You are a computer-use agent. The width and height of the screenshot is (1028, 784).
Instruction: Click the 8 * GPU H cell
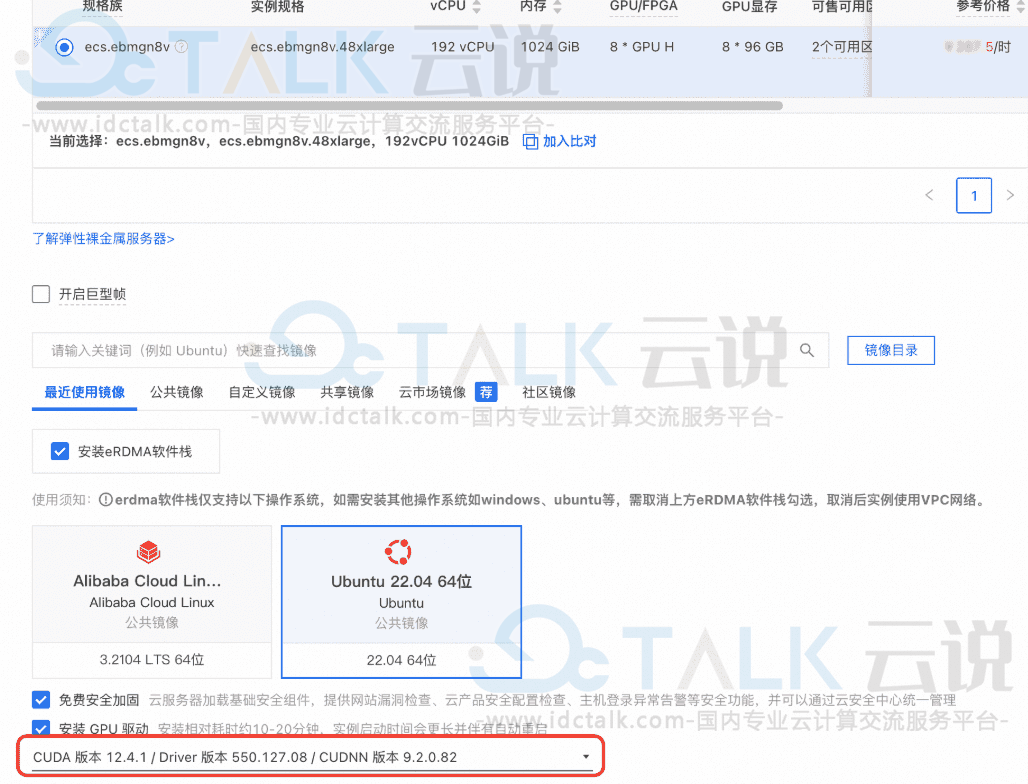click(x=642, y=47)
